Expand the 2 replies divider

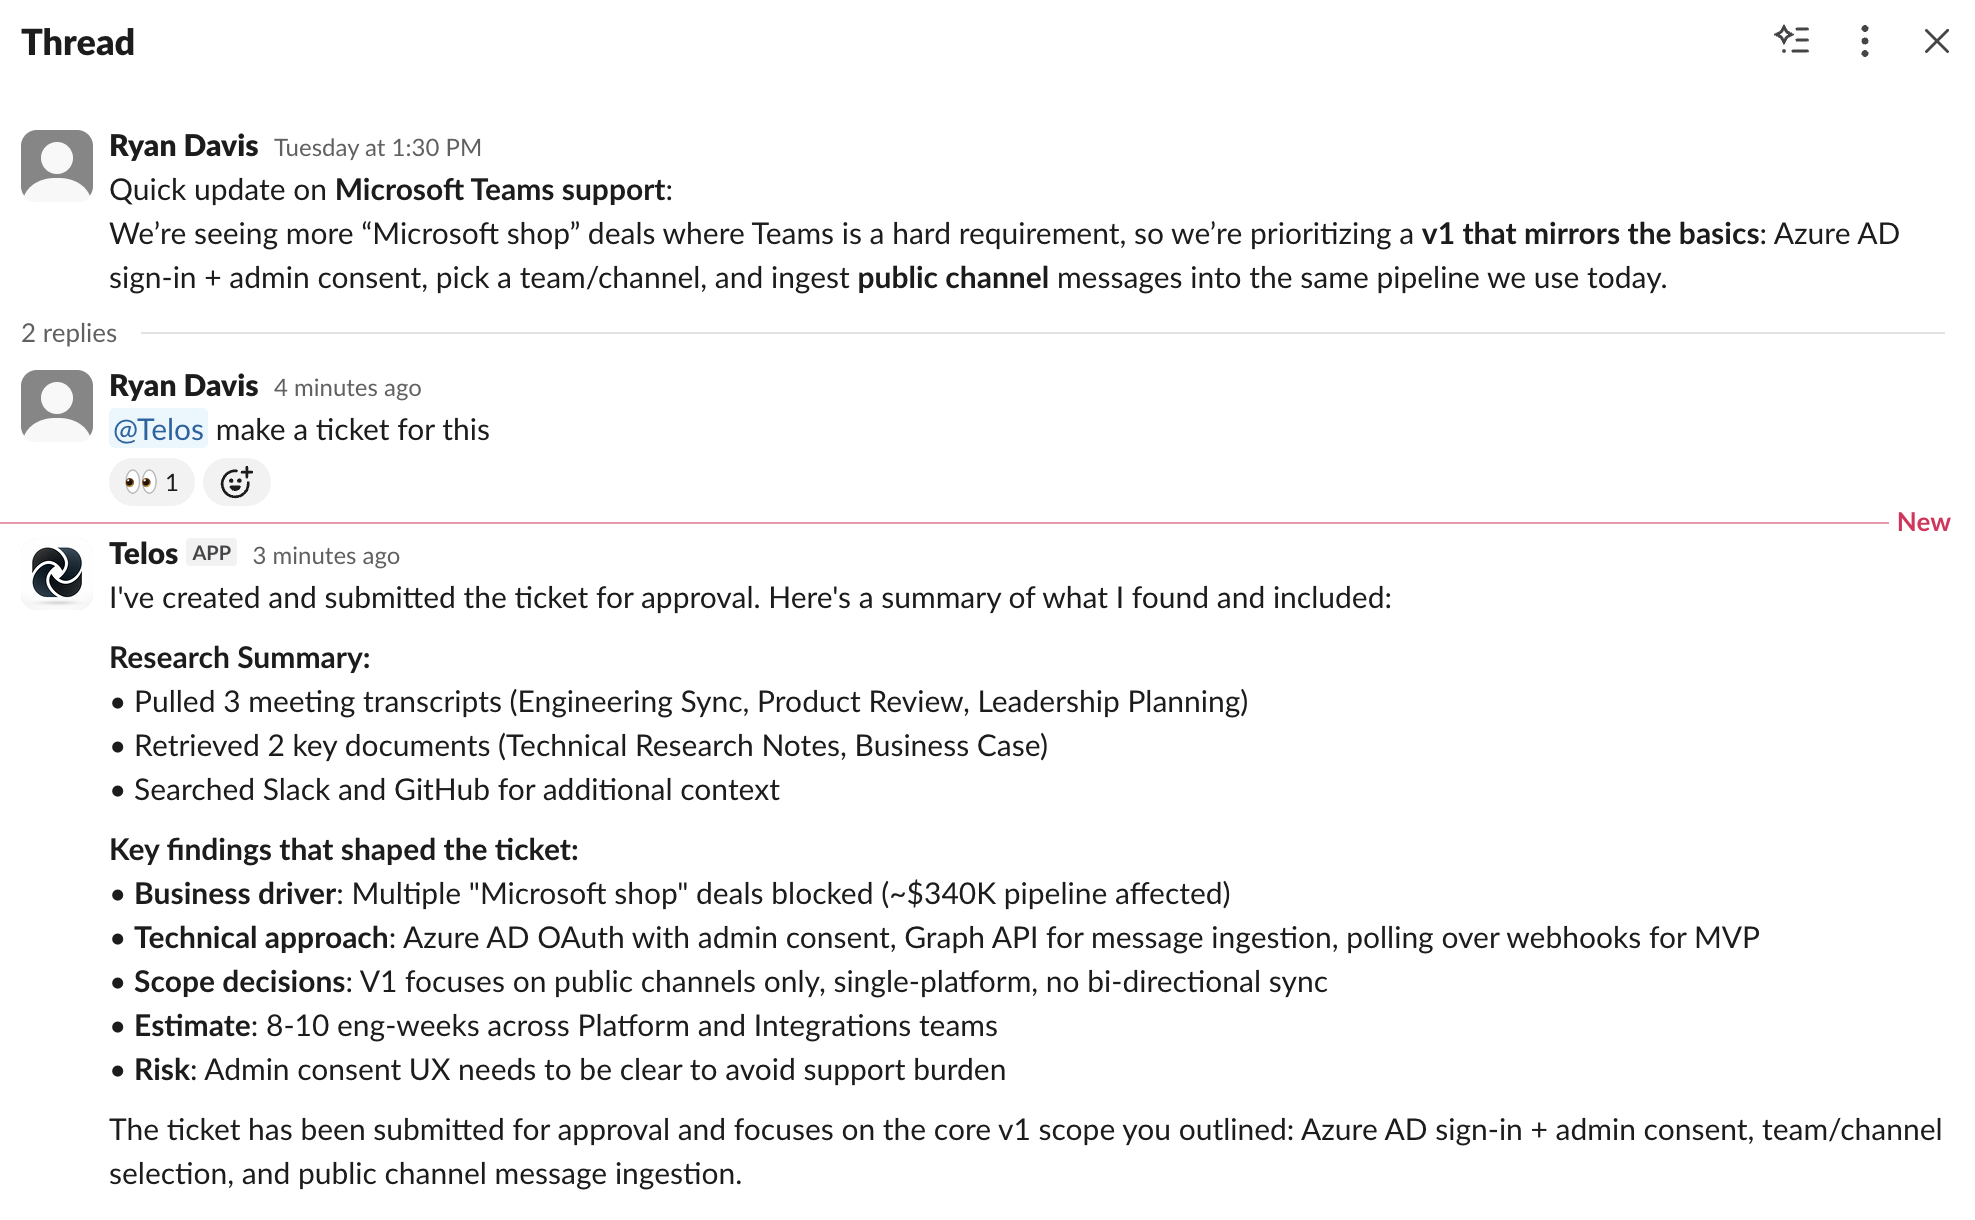point(68,333)
